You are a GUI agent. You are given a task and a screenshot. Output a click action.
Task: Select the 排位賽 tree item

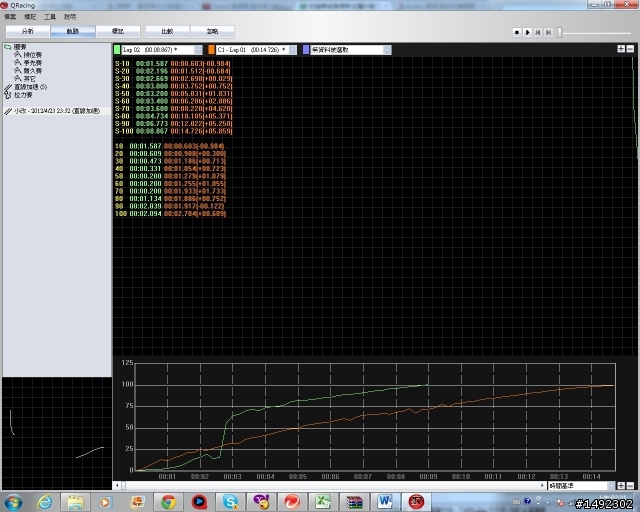click(32, 55)
